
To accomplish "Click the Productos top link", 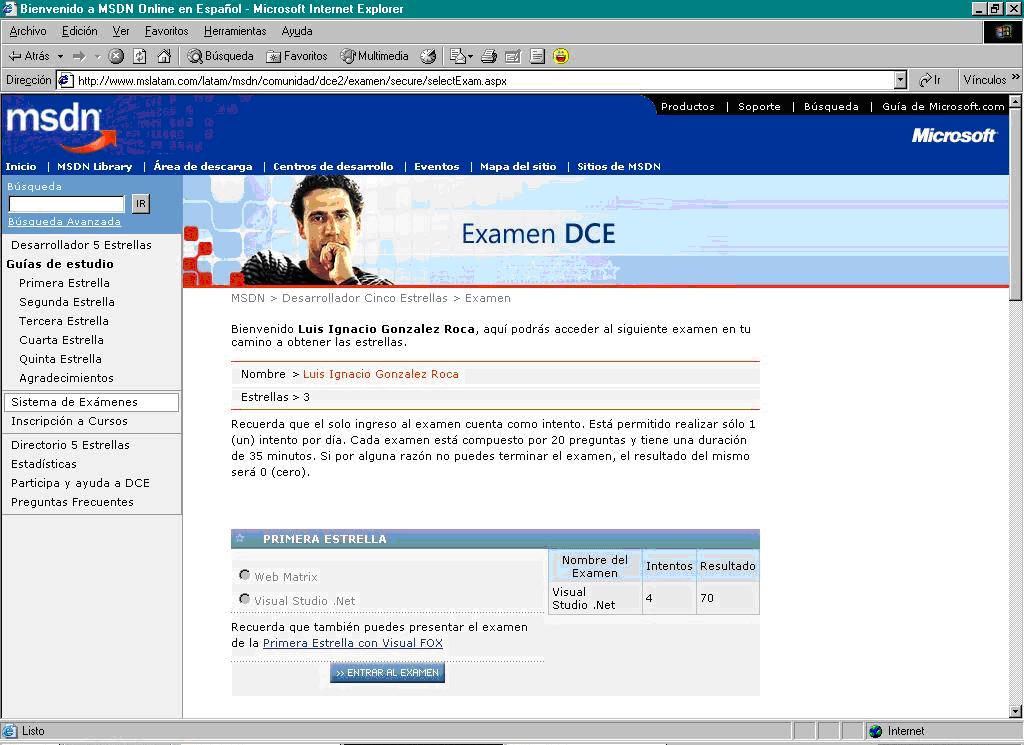I will pyautogui.click(x=688, y=106).
